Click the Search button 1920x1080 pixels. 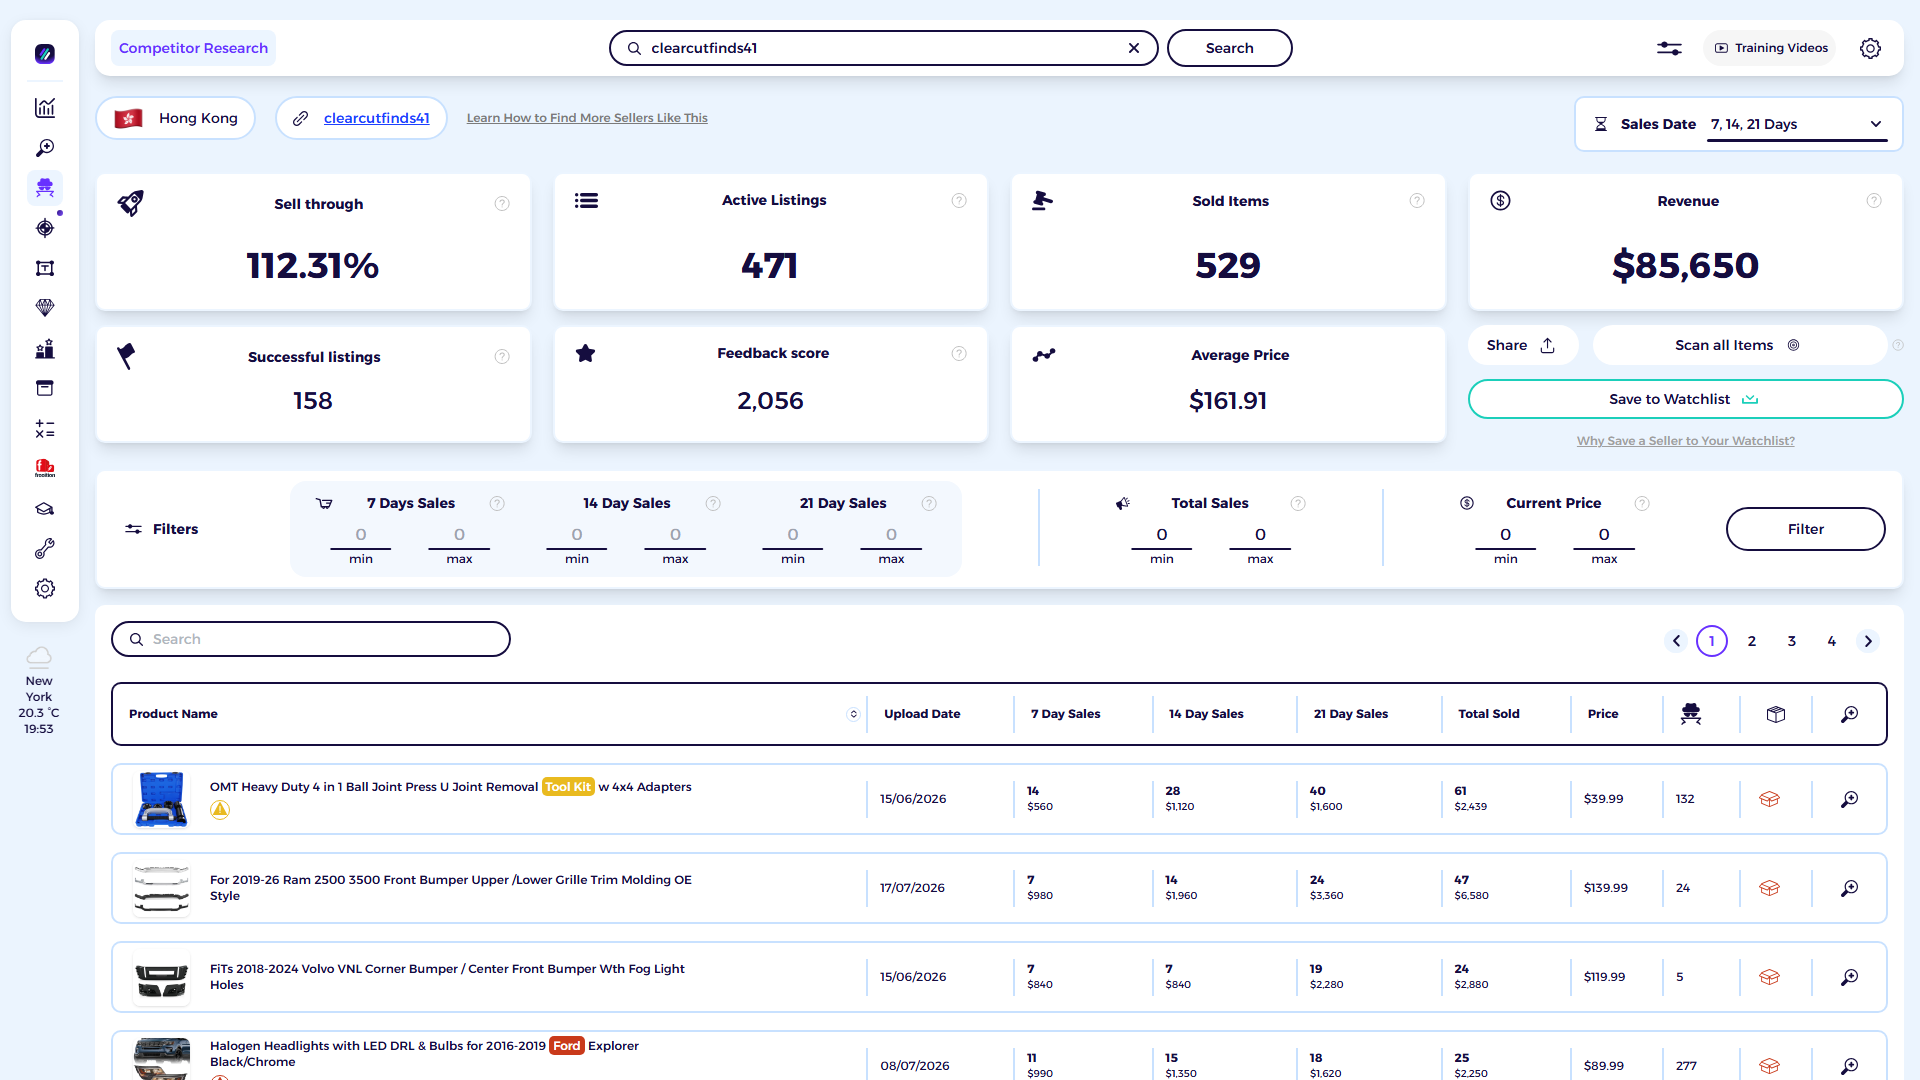(x=1229, y=48)
